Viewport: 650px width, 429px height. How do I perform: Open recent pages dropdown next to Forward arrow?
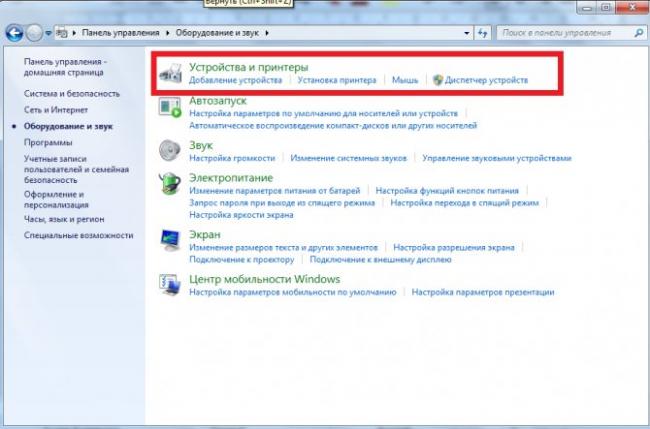[x=48, y=33]
